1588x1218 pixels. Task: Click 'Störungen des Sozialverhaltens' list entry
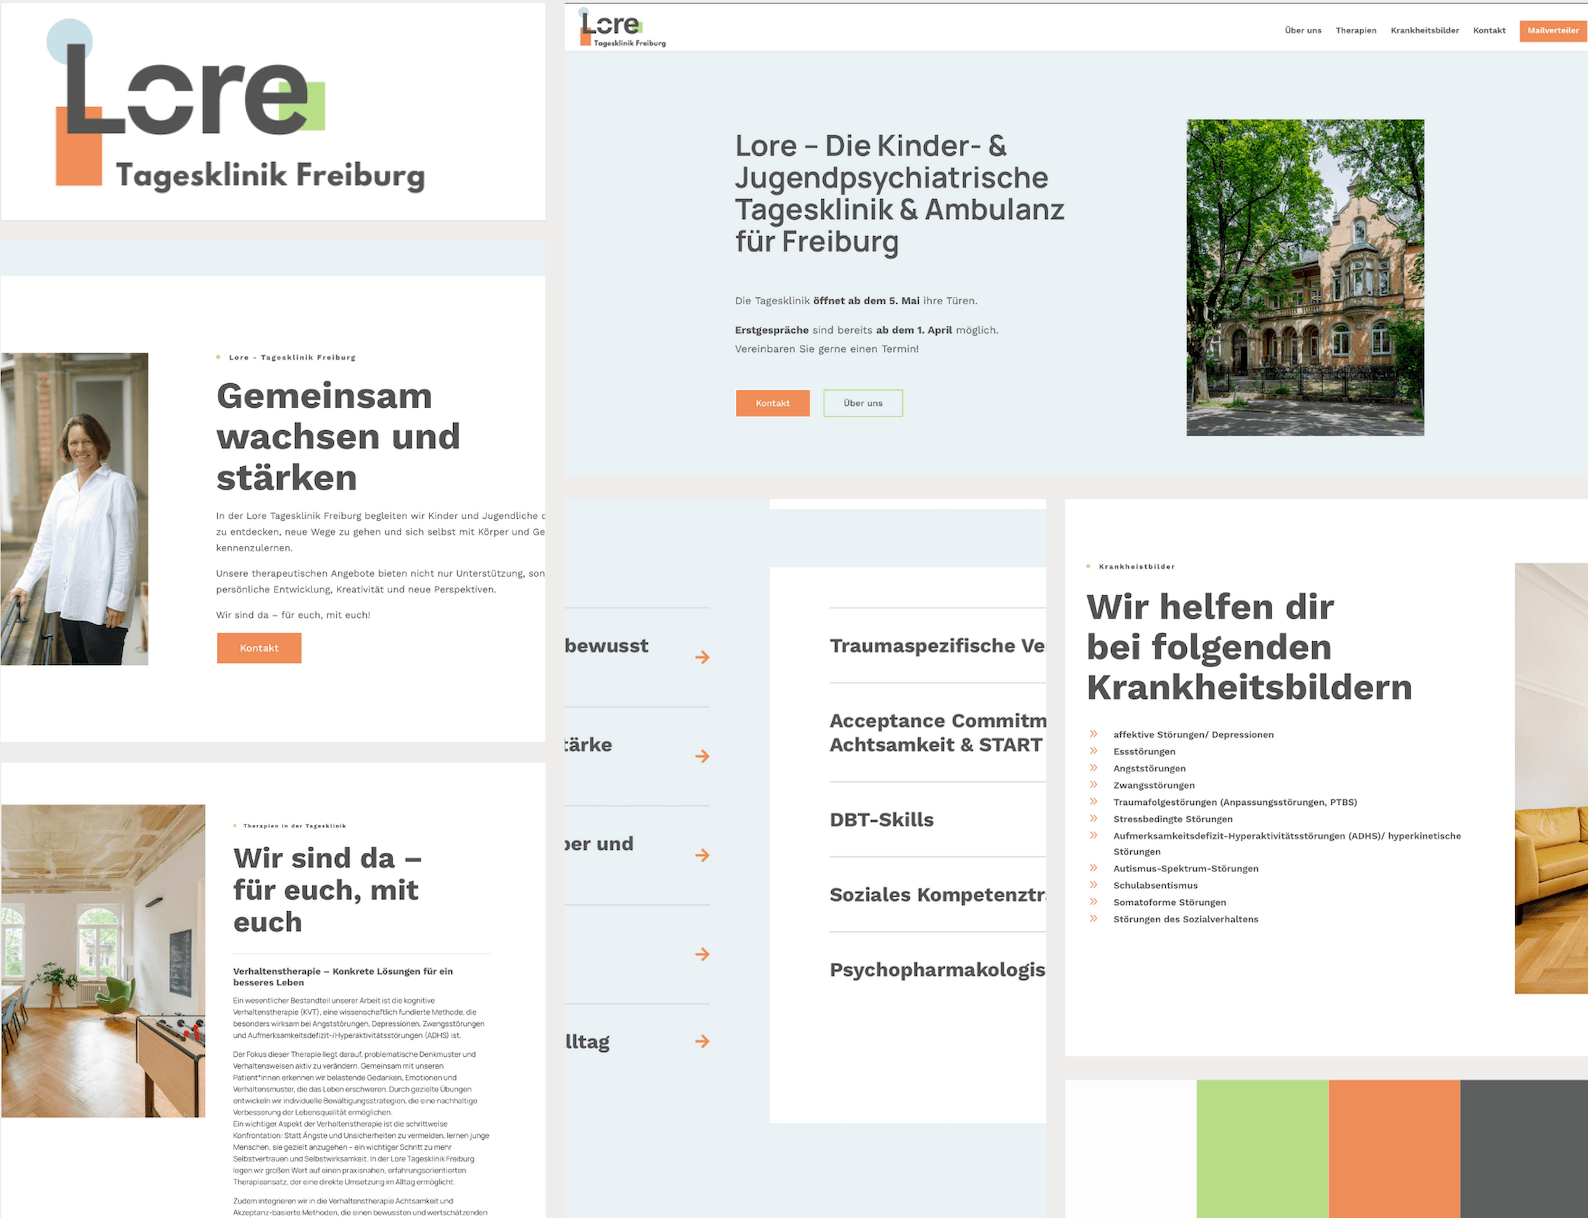1186,919
